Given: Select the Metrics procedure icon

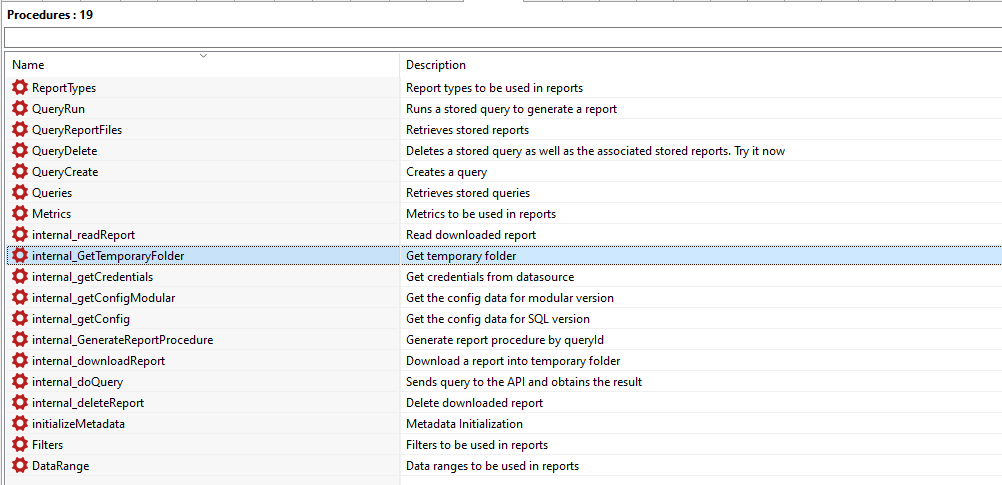Looking at the screenshot, I should pos(20,214).
